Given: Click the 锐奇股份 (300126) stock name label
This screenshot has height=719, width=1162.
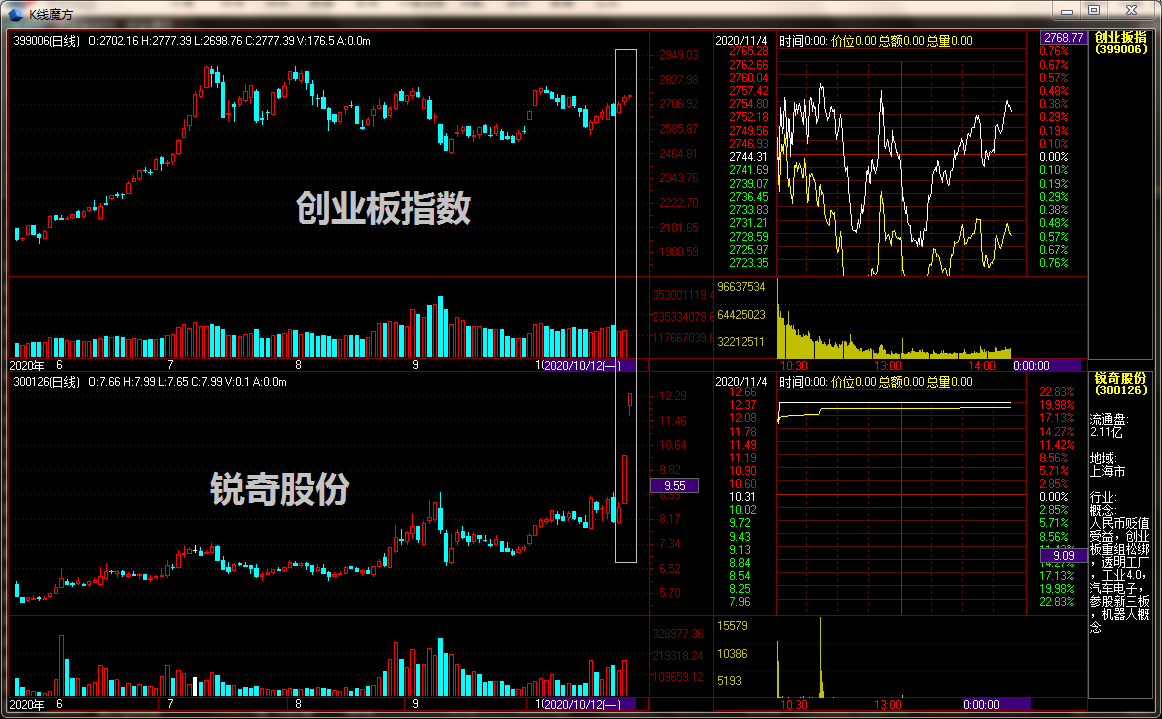Looking at the screenshot, I should pyautogui.click(x=1120, y=383).
